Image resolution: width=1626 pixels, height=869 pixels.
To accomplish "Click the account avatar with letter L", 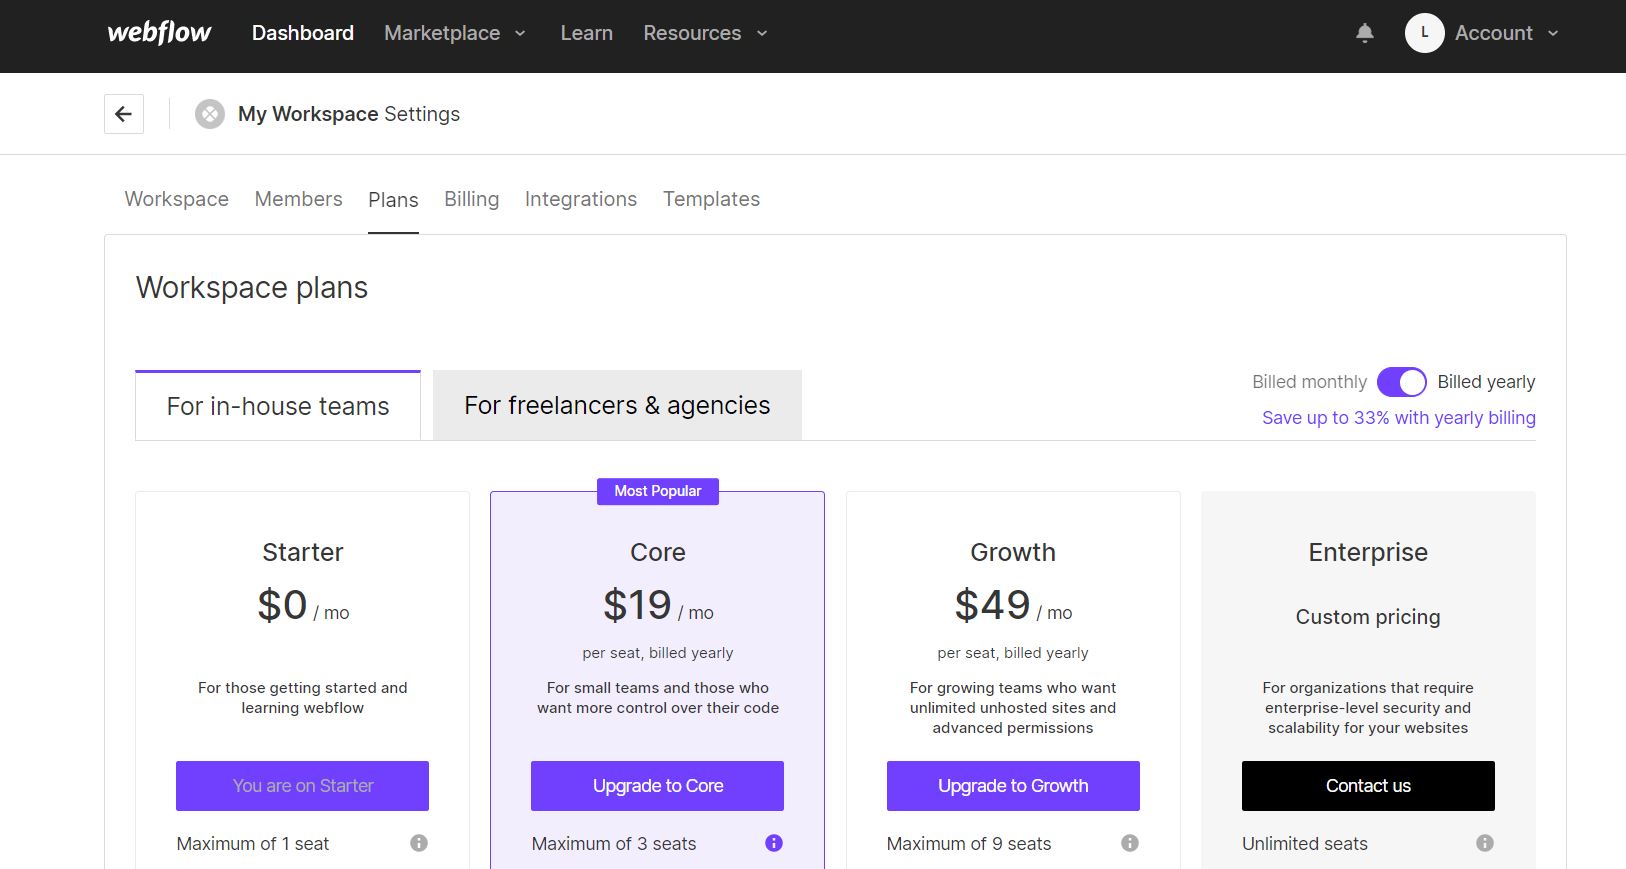I will coord(1424,33).
